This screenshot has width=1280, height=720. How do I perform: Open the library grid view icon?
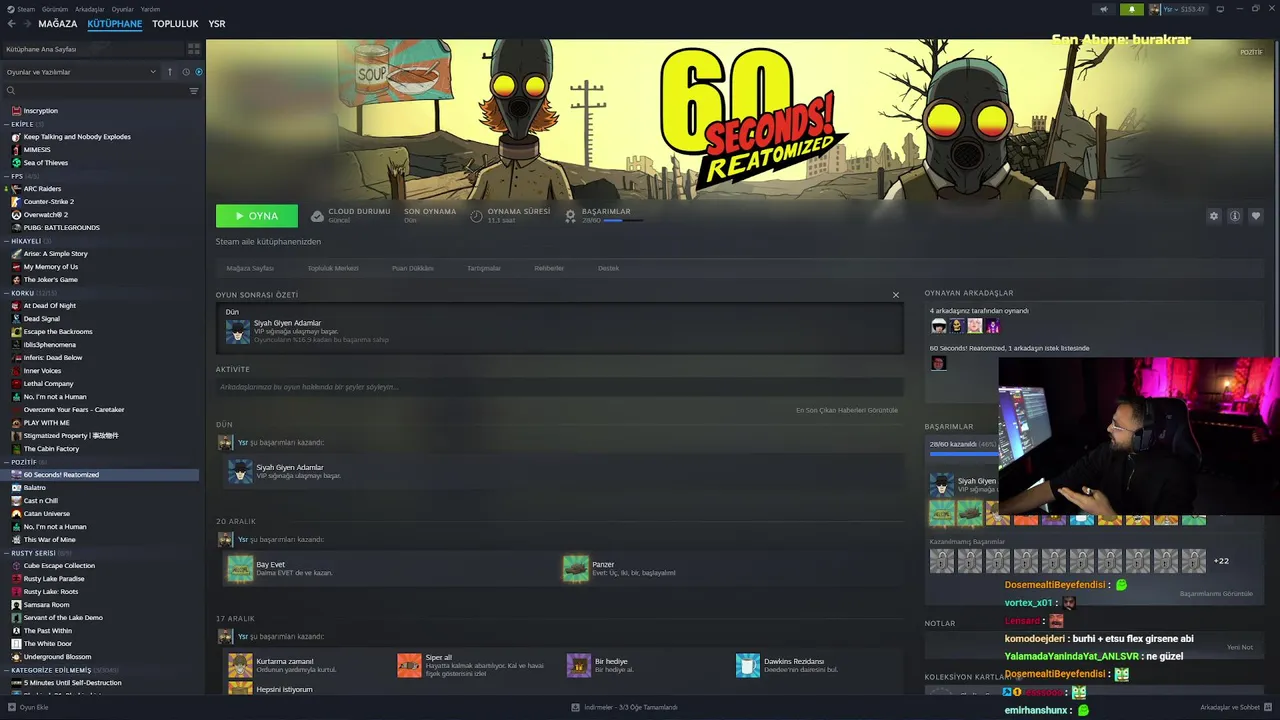coord(193,48)
